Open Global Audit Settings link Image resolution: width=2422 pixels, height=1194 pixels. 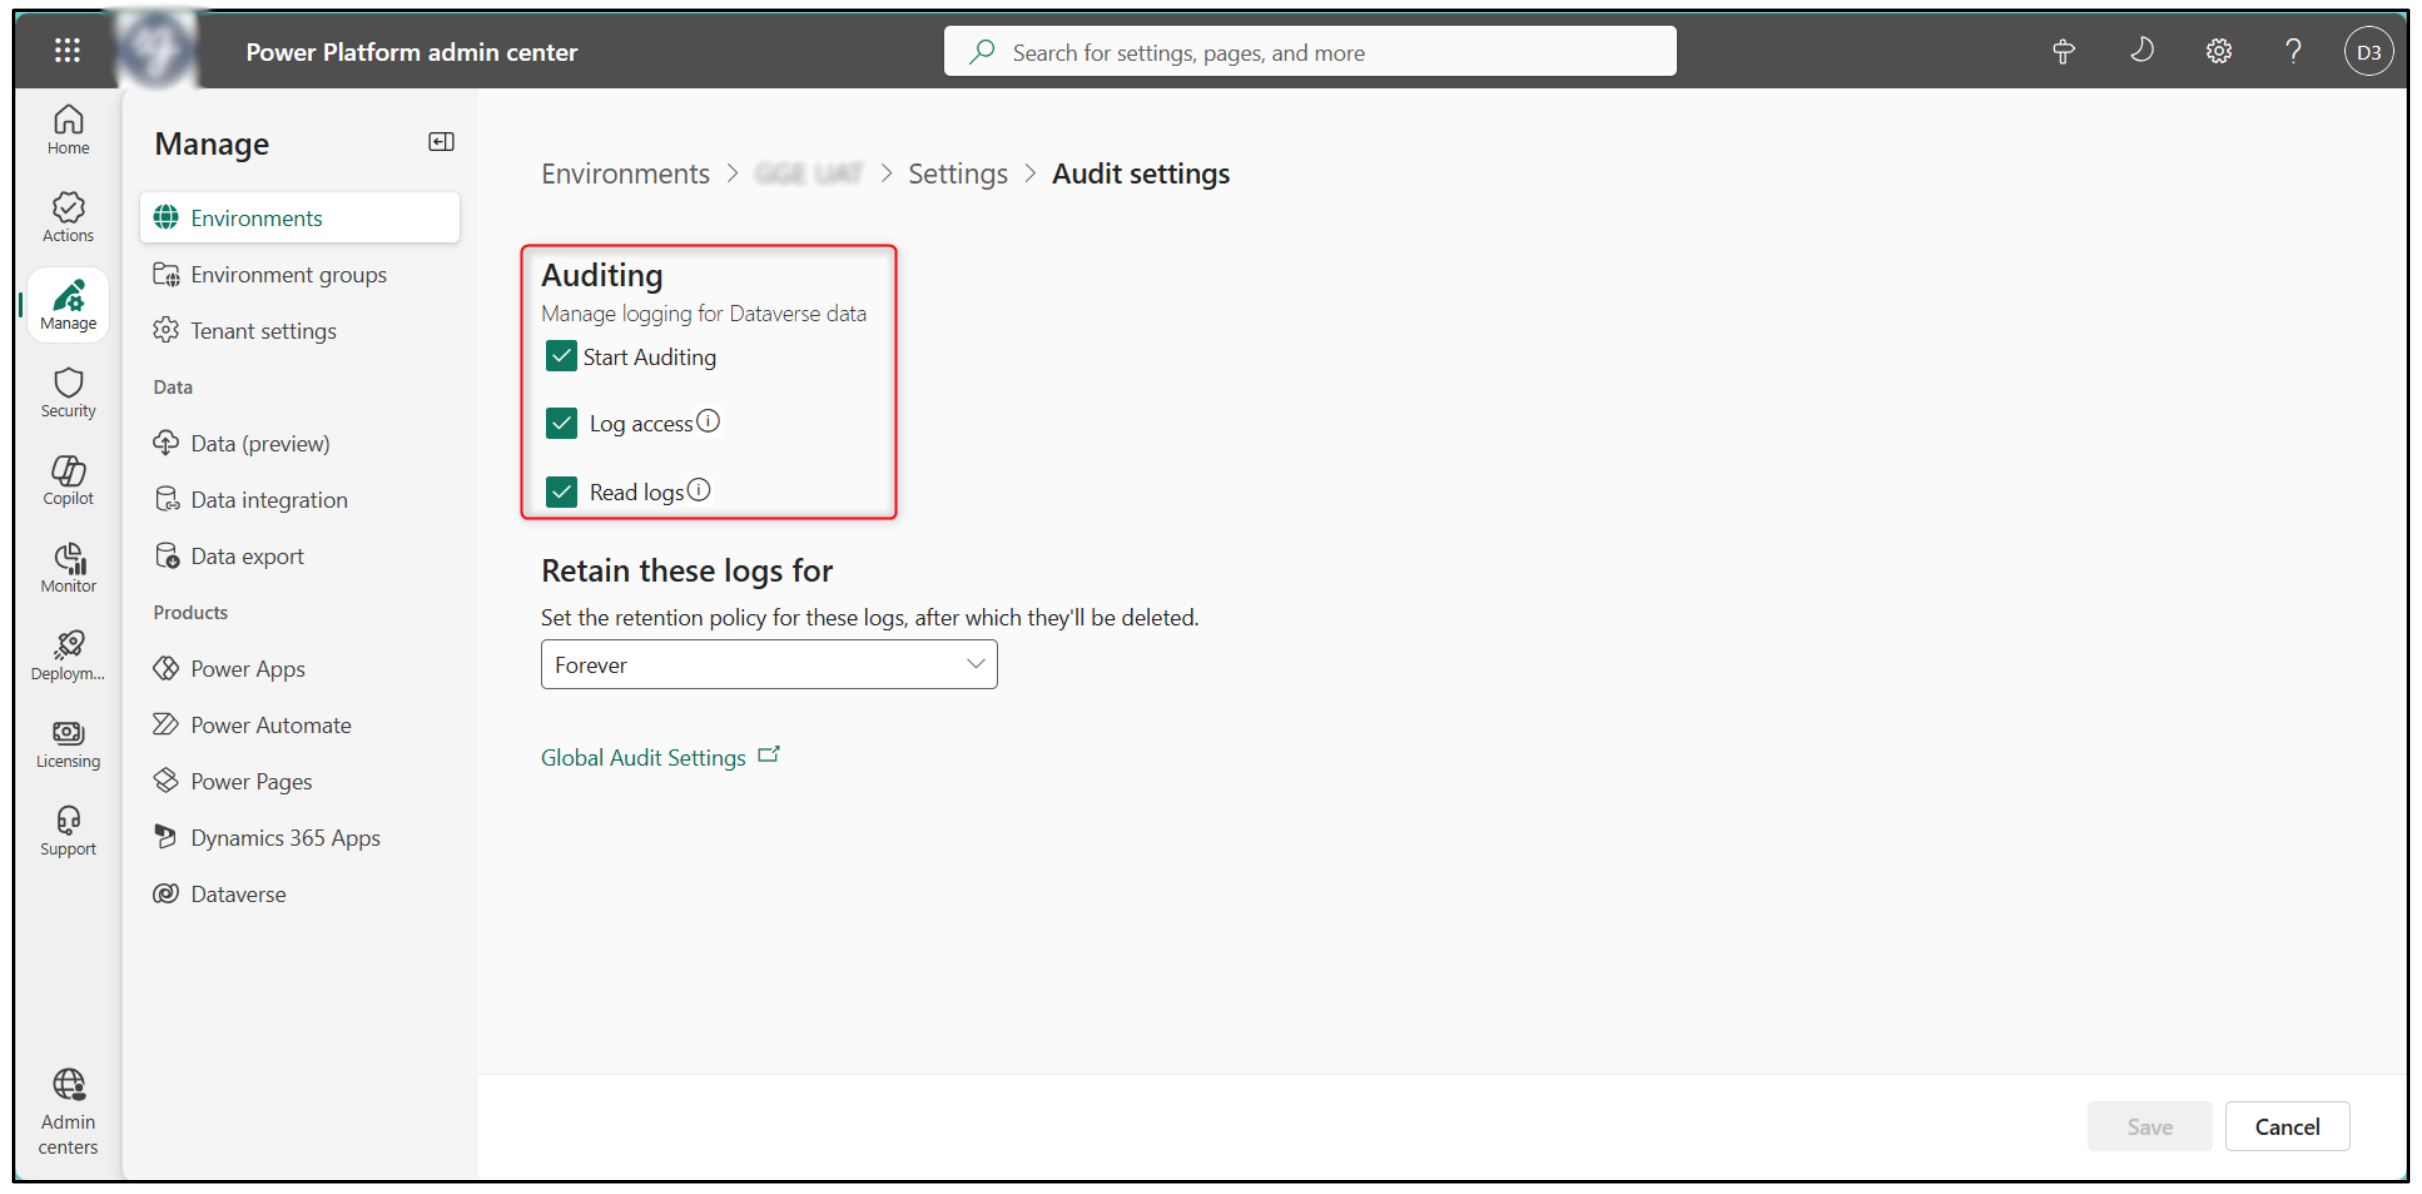coord(644,757)
